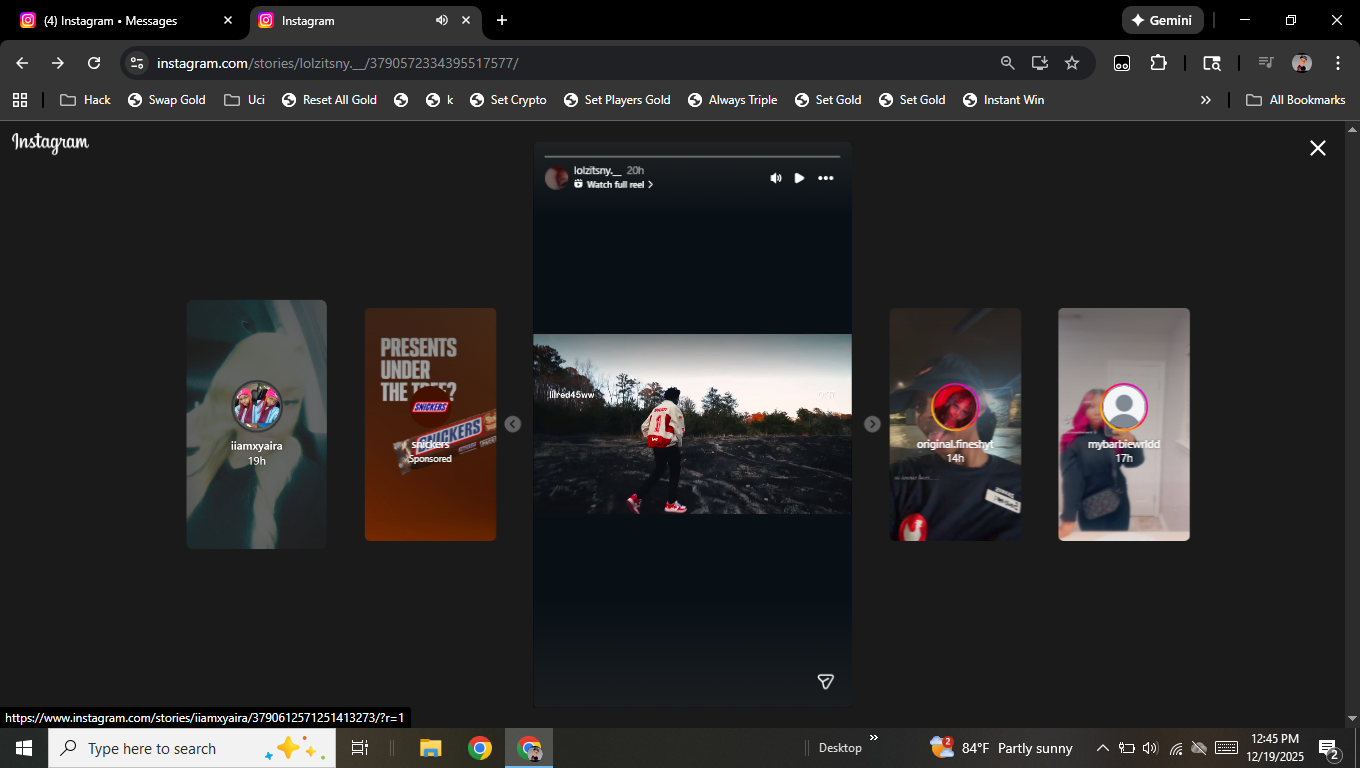Open Task View on taskbar

(360, 748)
